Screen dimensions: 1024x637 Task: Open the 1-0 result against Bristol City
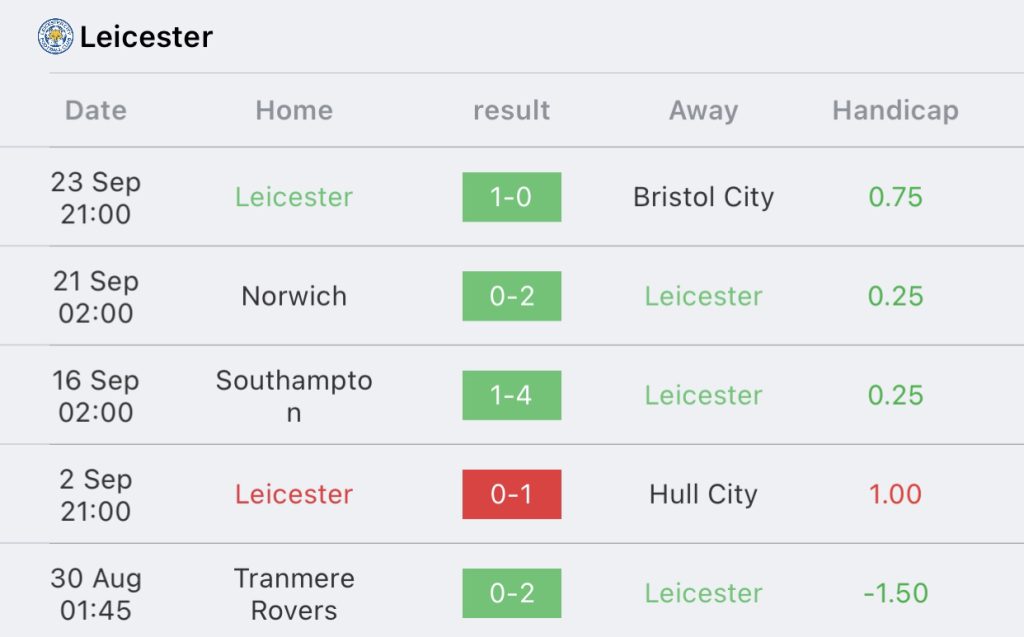click(x=511, y=197)
